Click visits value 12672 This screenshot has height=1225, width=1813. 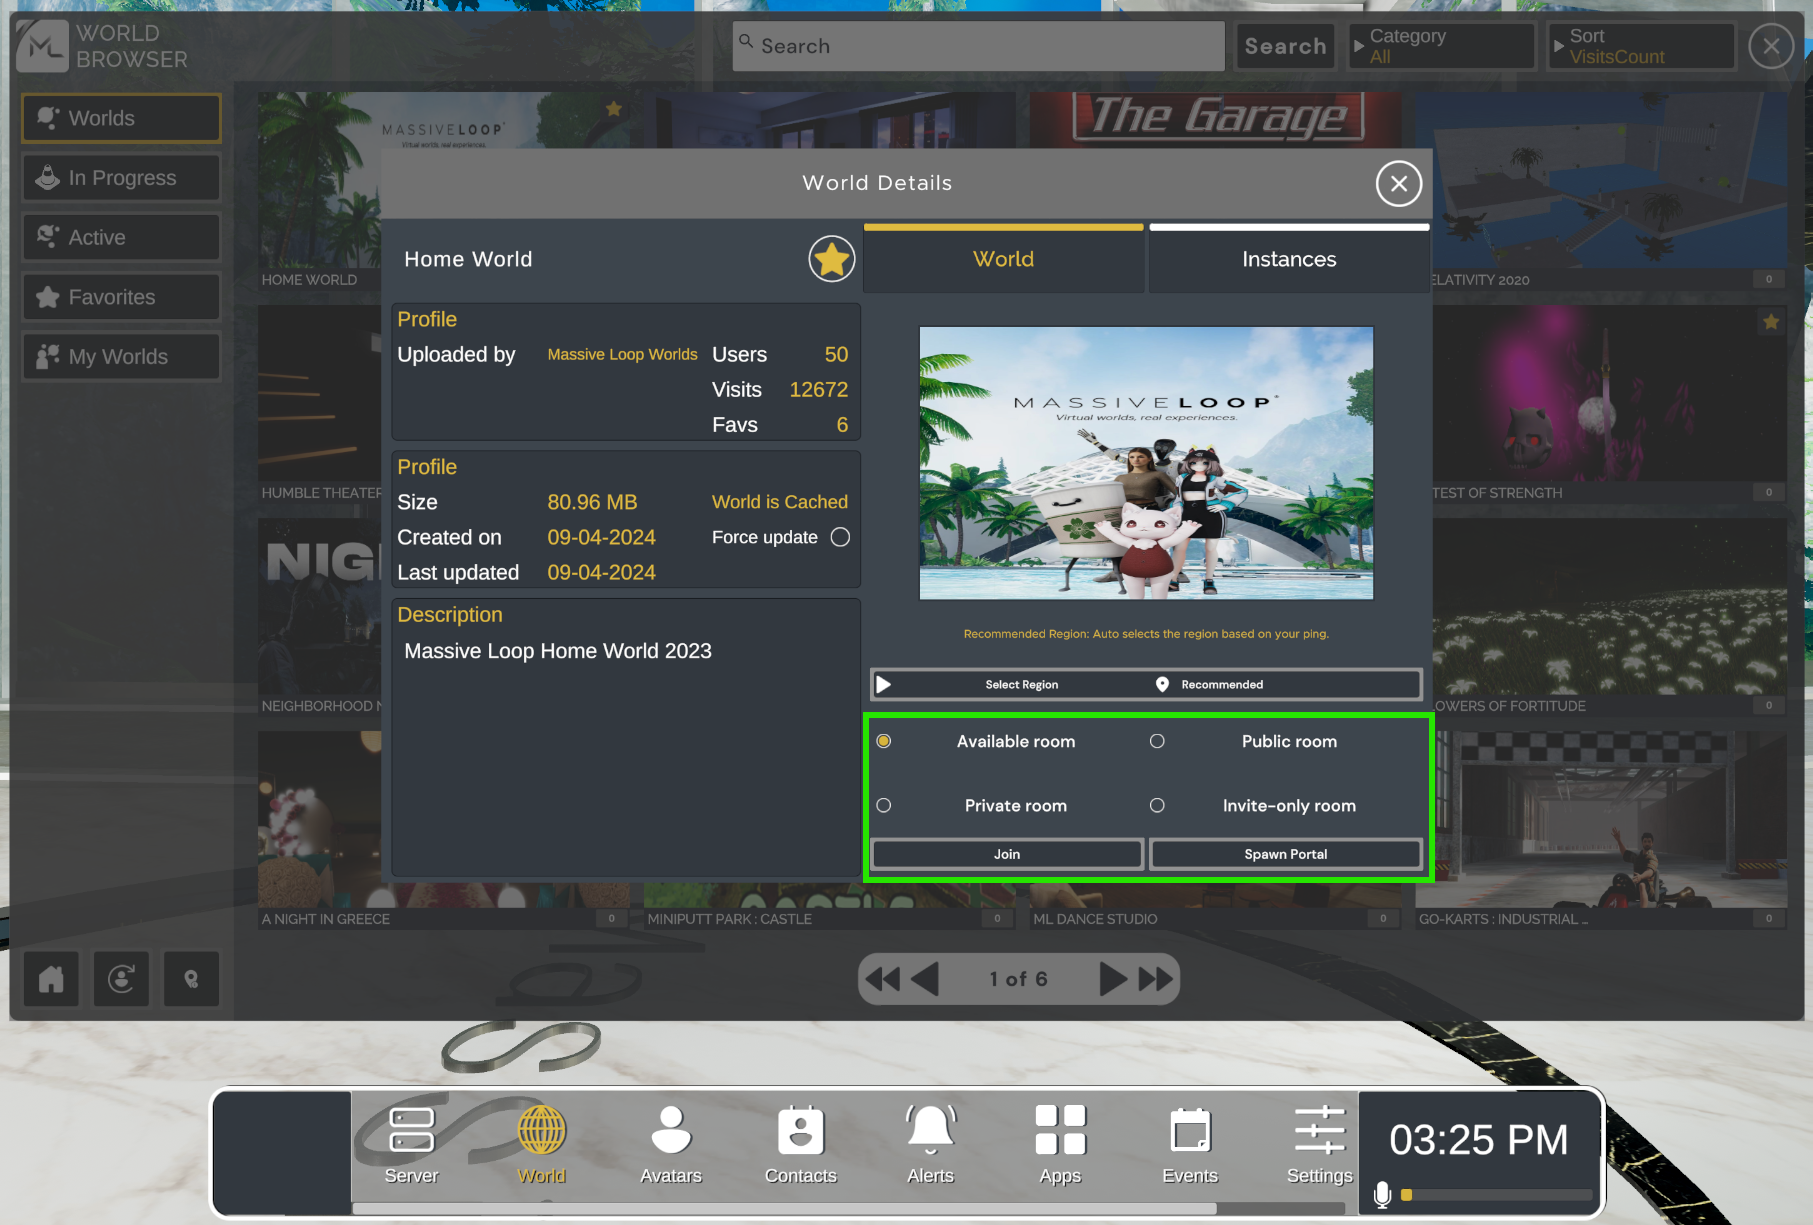[x=818, y=390]
